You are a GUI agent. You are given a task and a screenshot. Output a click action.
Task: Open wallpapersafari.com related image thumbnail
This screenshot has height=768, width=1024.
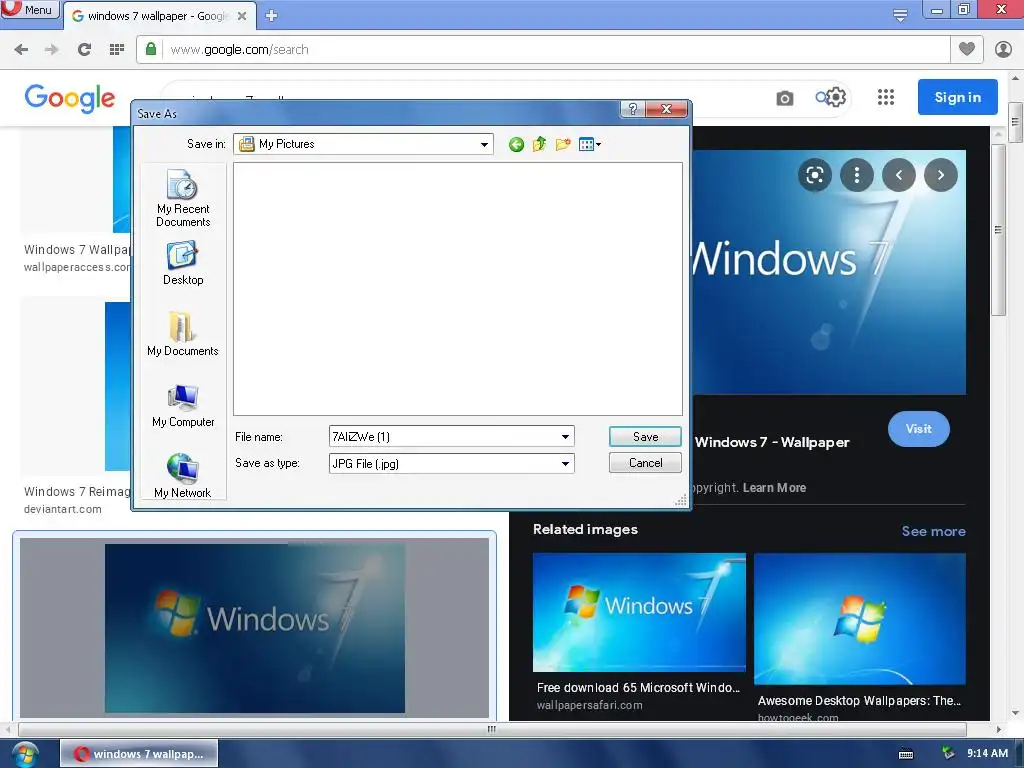click(x=639, y=613)
